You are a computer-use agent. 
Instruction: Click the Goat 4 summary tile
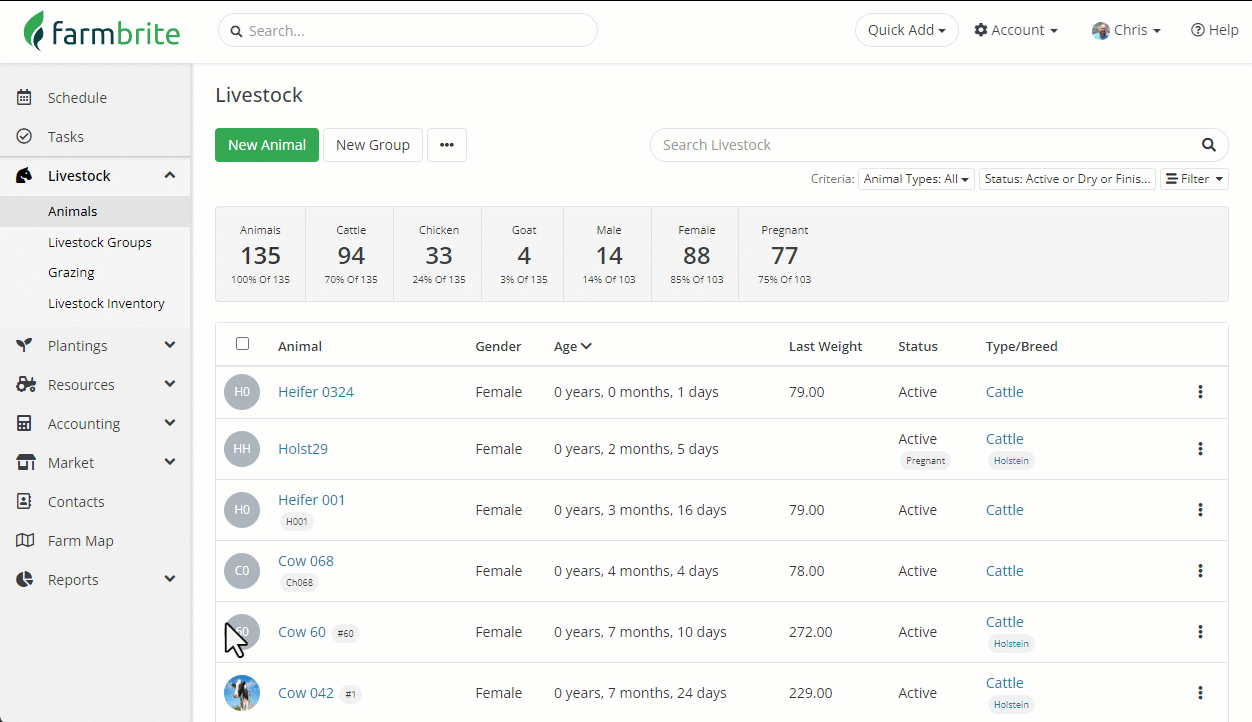524,255
